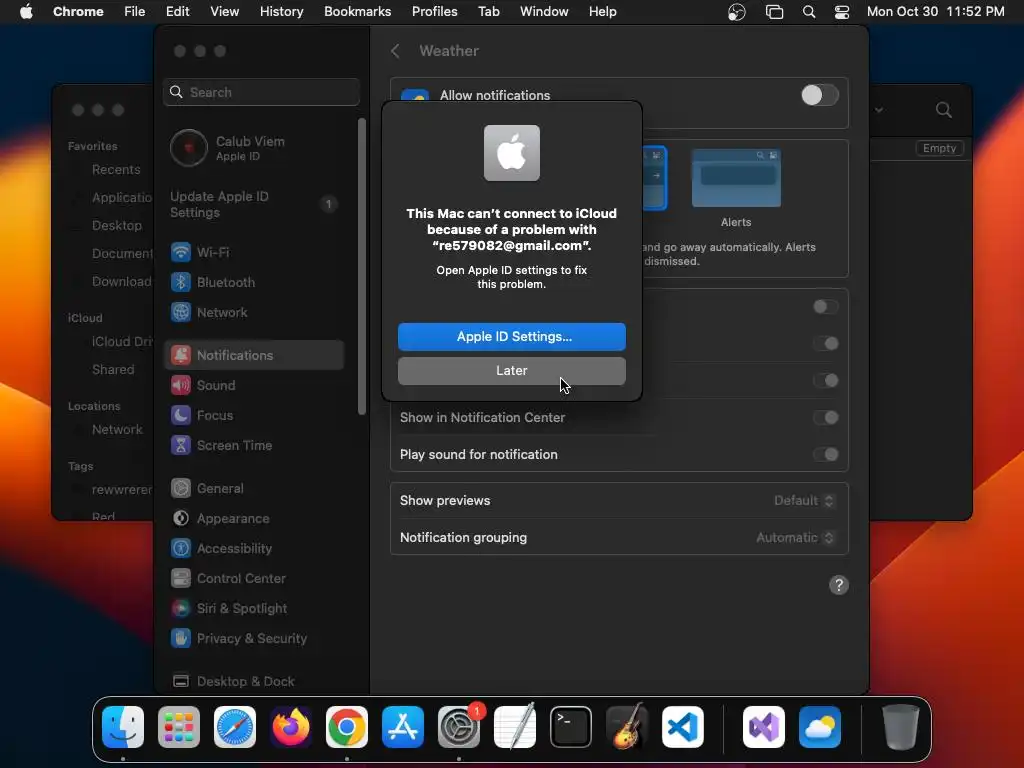Open Visual Studio (purple) from the Dock

(x=764, y=727)
